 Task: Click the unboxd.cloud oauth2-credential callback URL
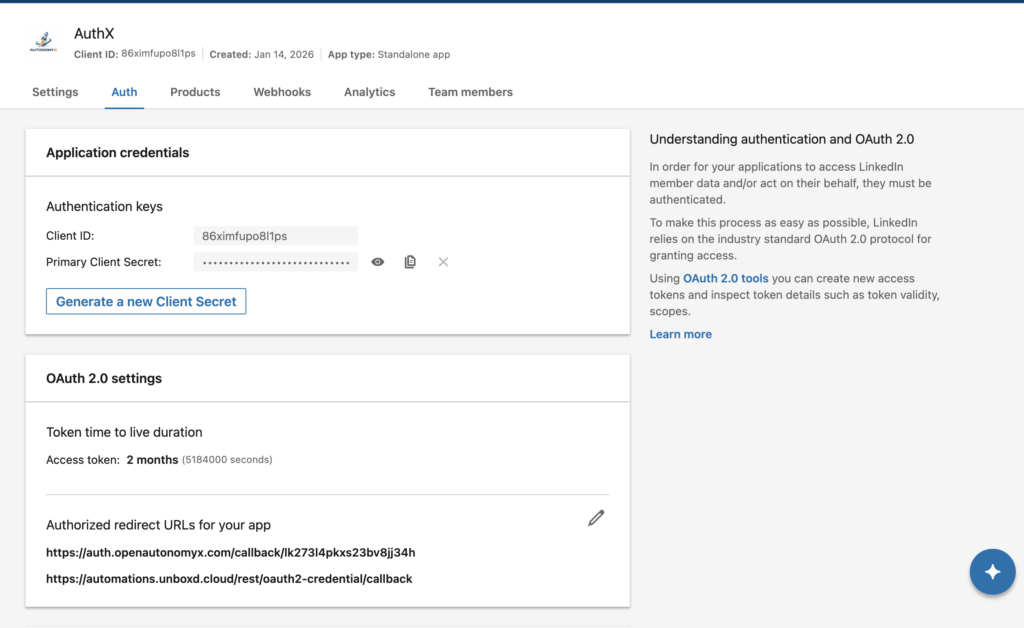pos(229,578)
